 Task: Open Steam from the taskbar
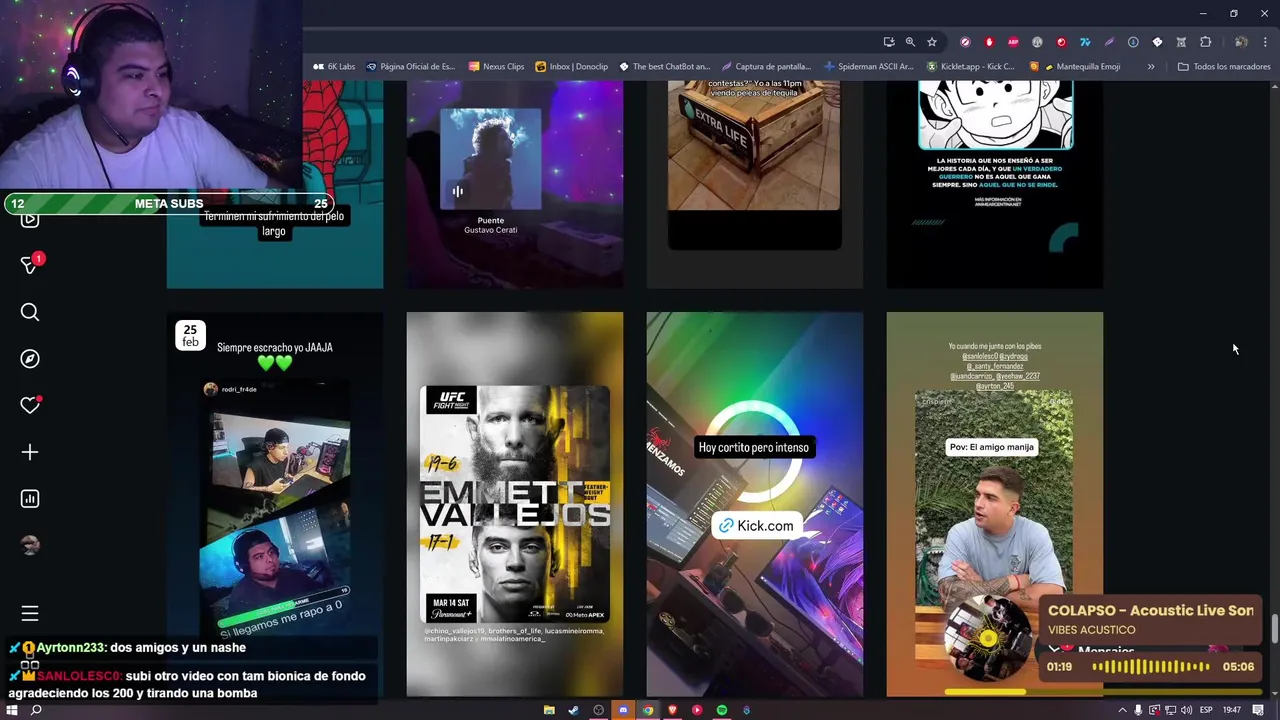click(574, 710)
